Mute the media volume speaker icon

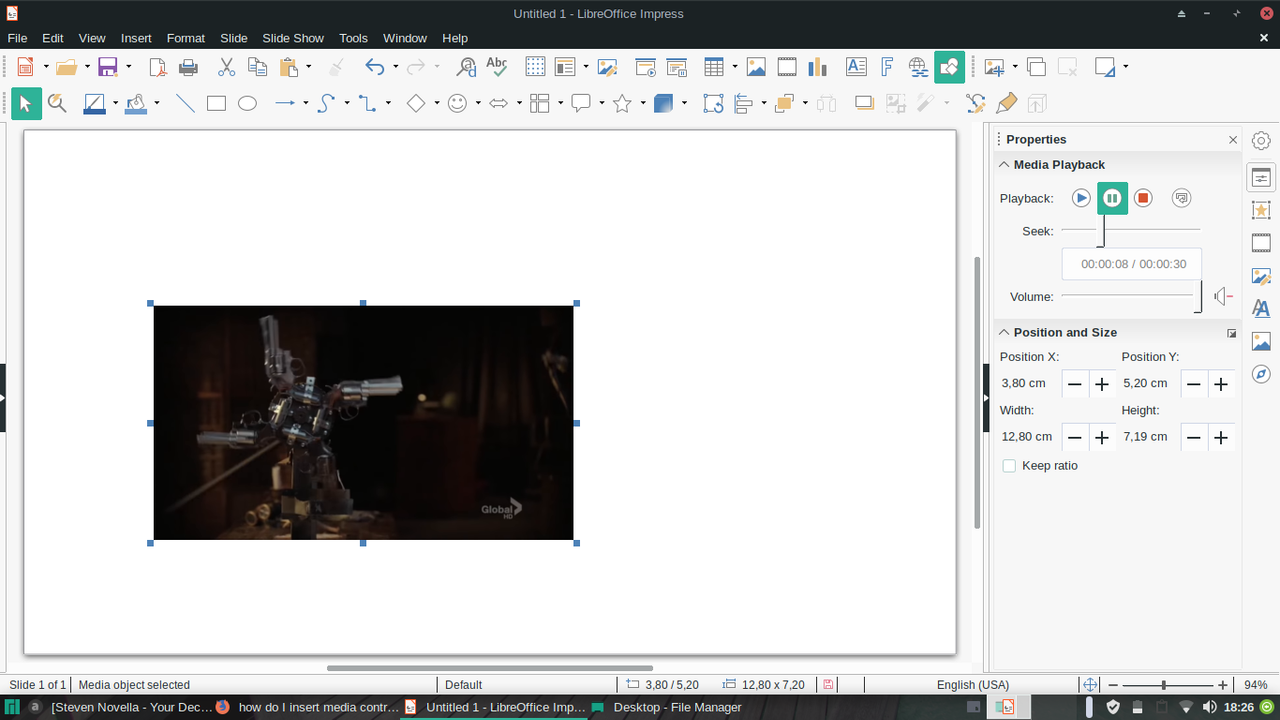click(x=1223, y=296)
